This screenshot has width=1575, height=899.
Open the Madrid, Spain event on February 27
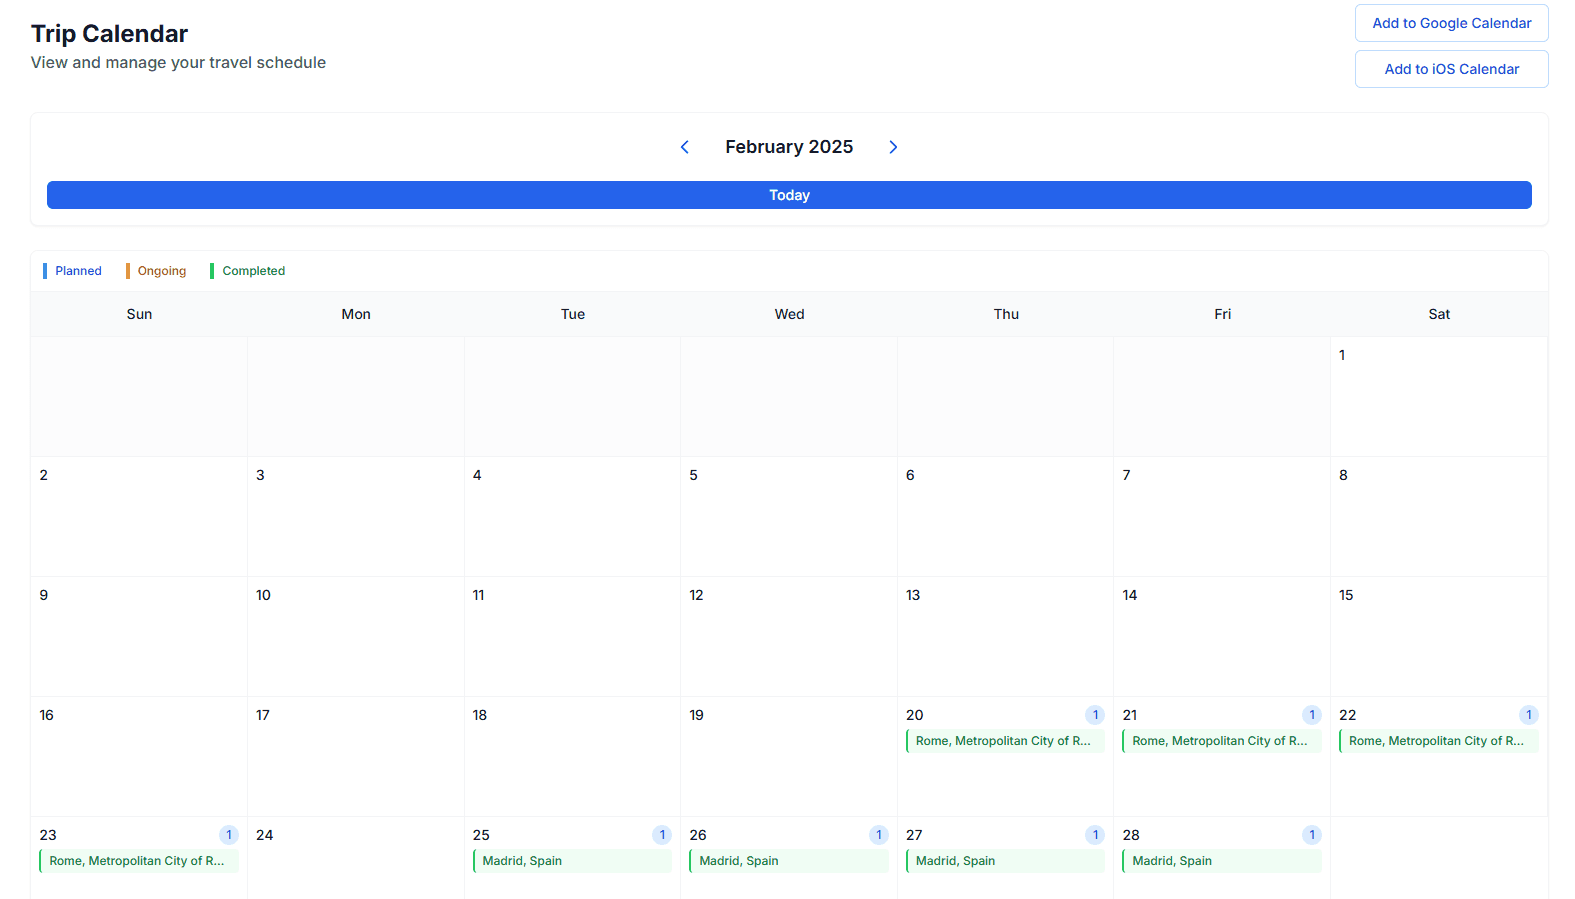tap(1005, 861)
